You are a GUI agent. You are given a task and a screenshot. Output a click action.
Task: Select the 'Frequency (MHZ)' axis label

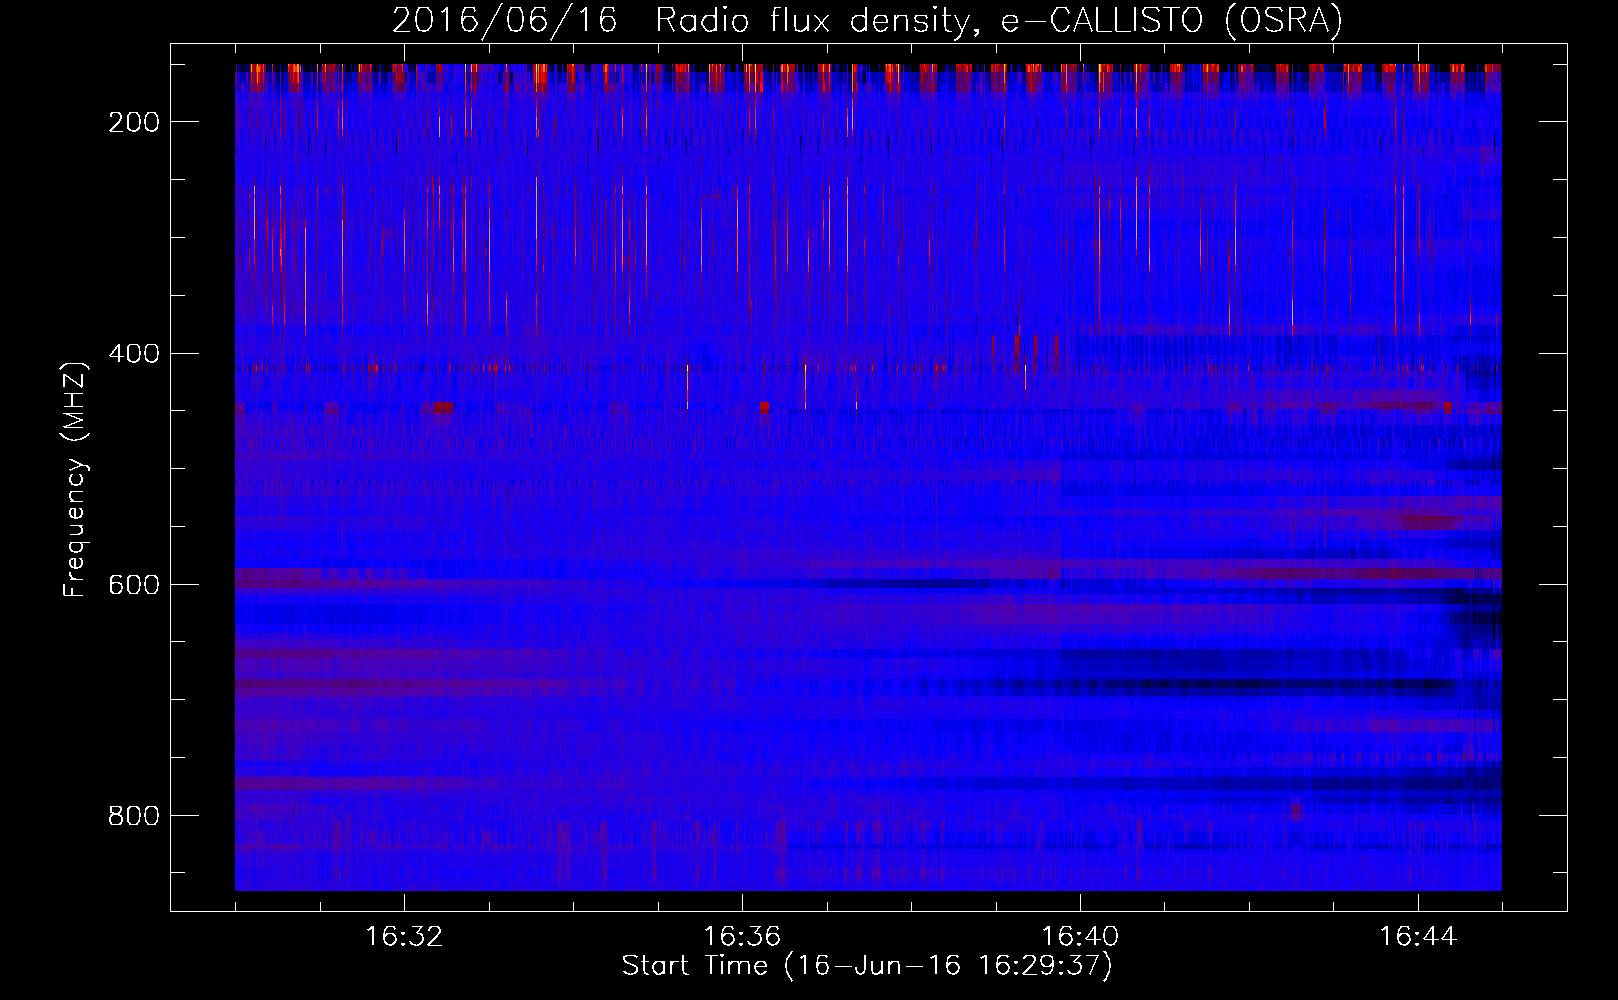[75, 479]
